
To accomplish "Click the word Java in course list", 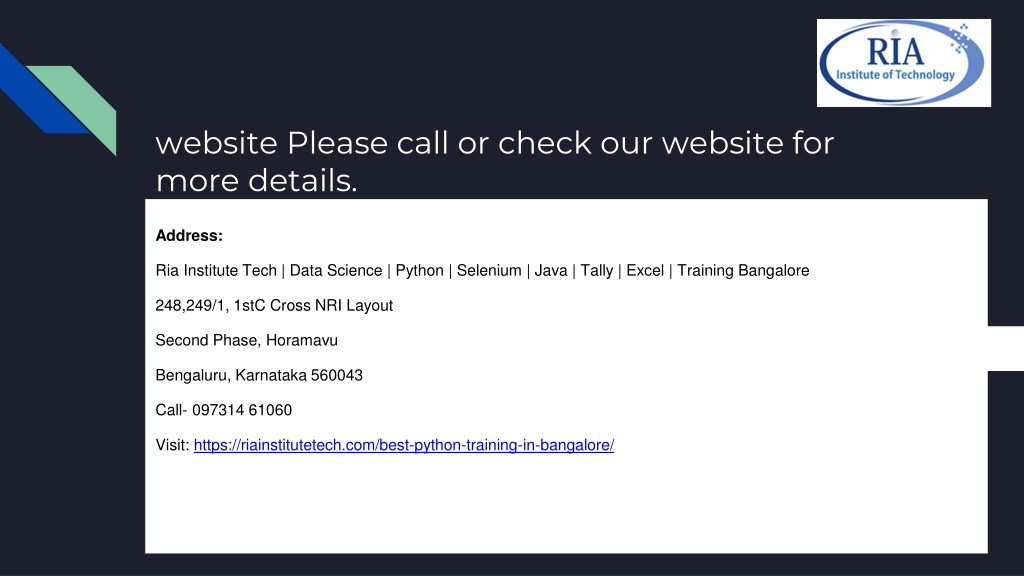I will [x=551, y=270].
